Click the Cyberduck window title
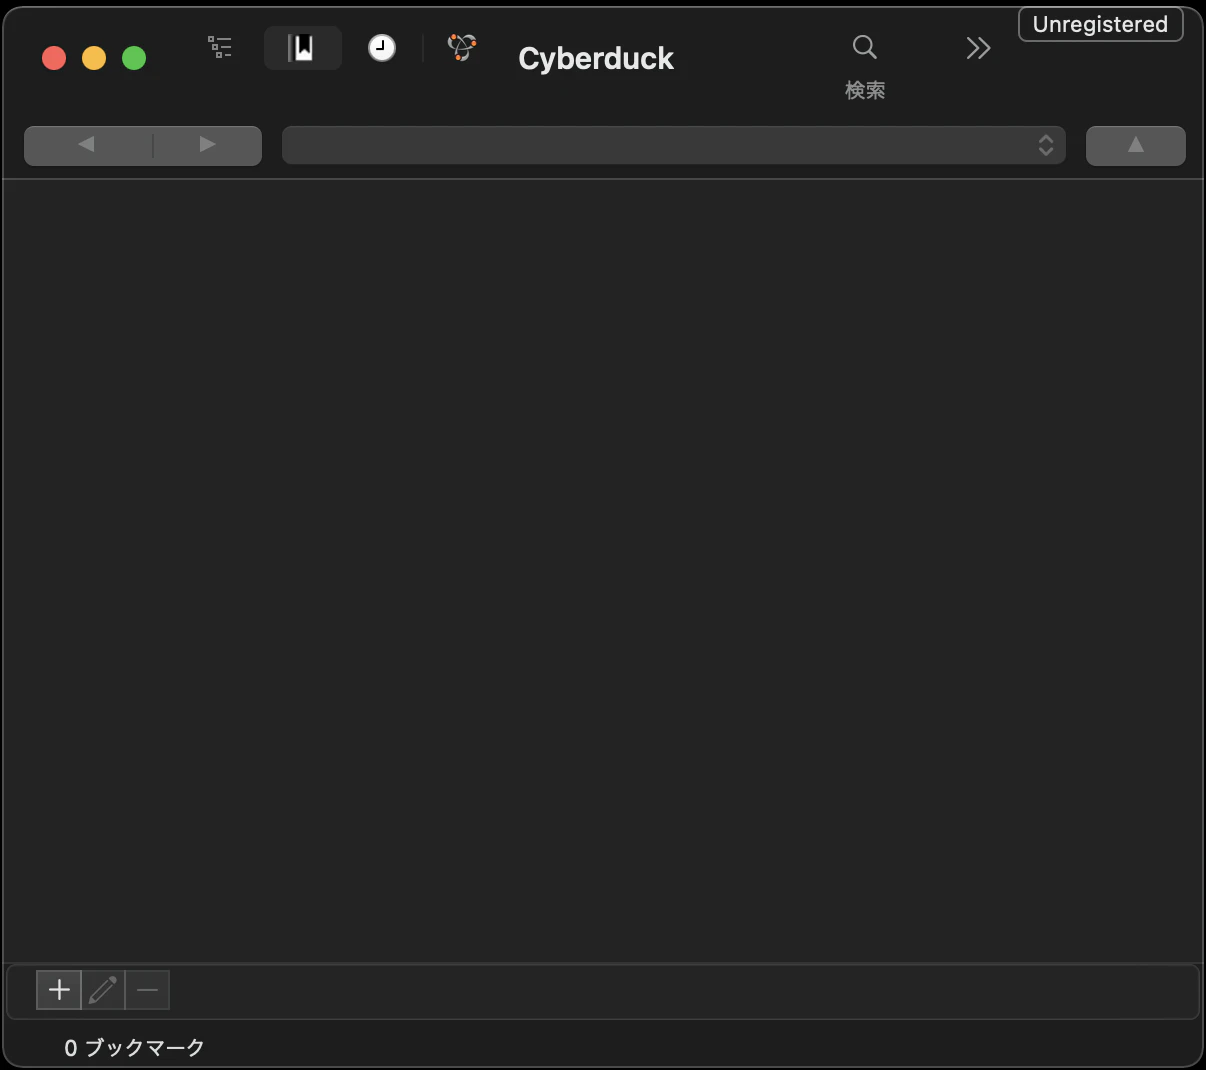 point(596,59)
